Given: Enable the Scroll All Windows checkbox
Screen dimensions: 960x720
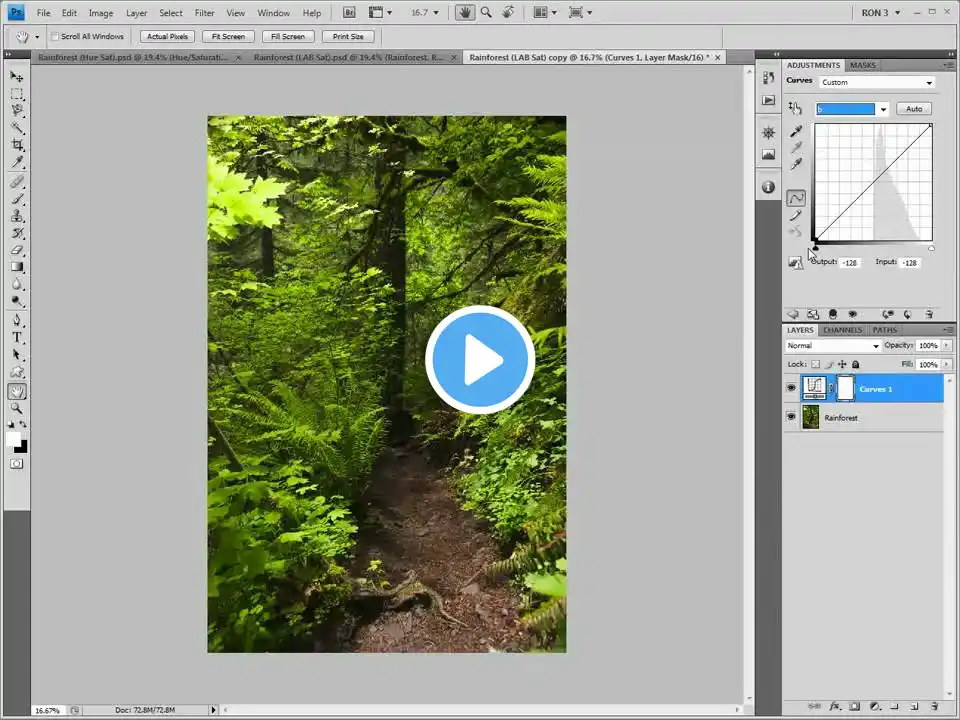Looking at the screenshot, I should (55, 37).
